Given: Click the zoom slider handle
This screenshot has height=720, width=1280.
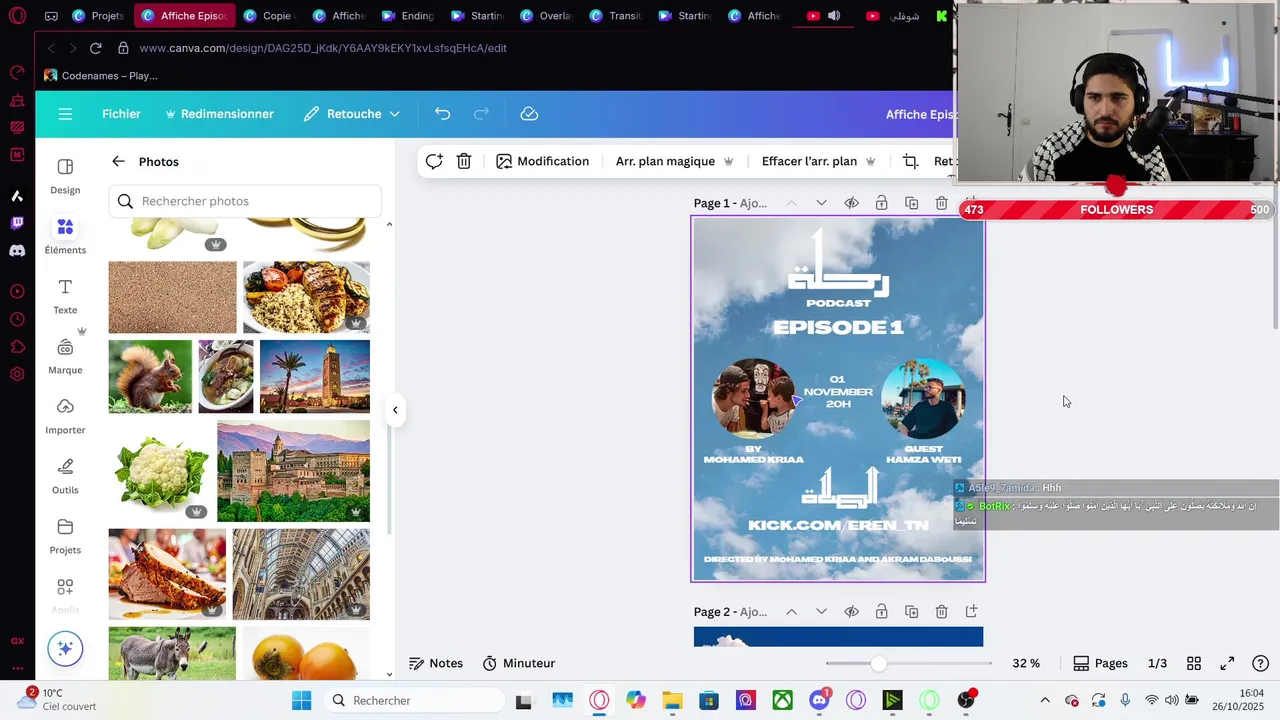Looking at the screenshot, I should 878,663.
